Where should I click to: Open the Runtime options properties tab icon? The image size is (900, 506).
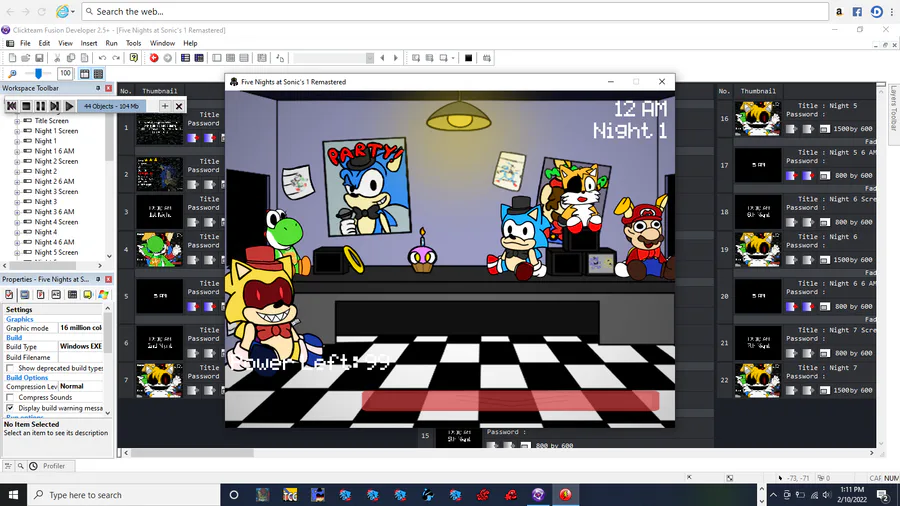40,294
